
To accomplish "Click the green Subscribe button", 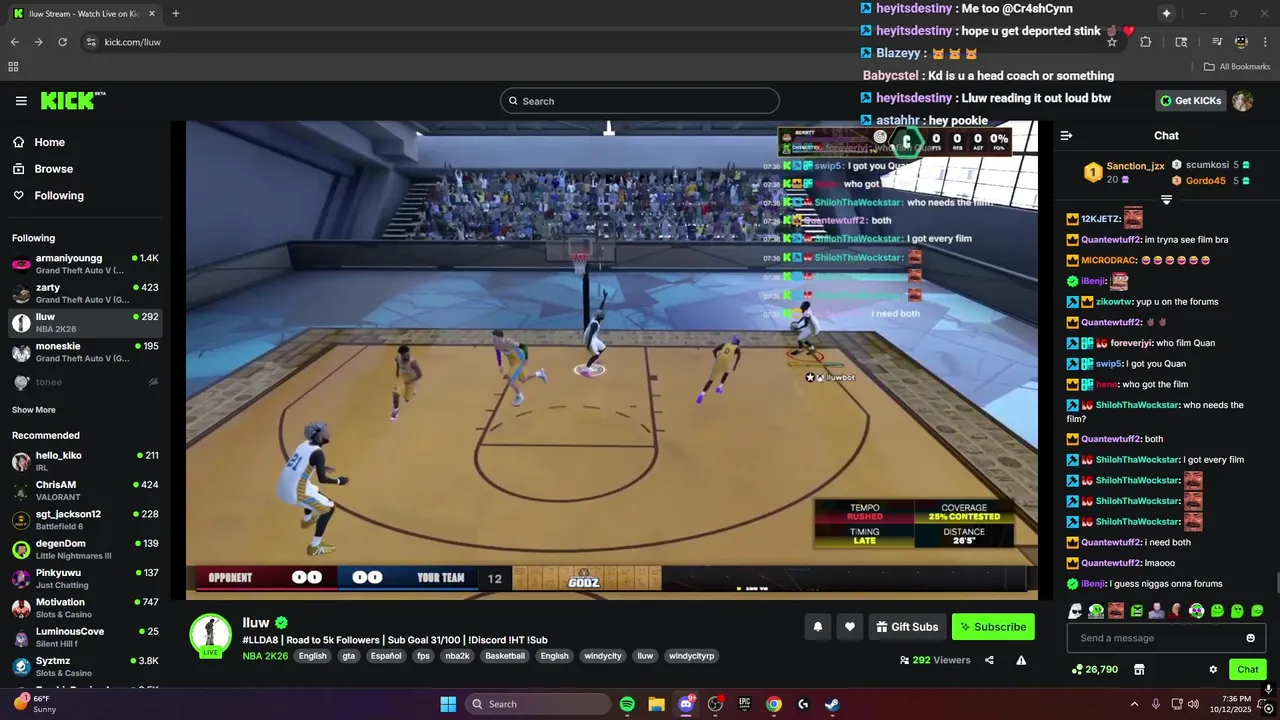I will pos(993,627).
